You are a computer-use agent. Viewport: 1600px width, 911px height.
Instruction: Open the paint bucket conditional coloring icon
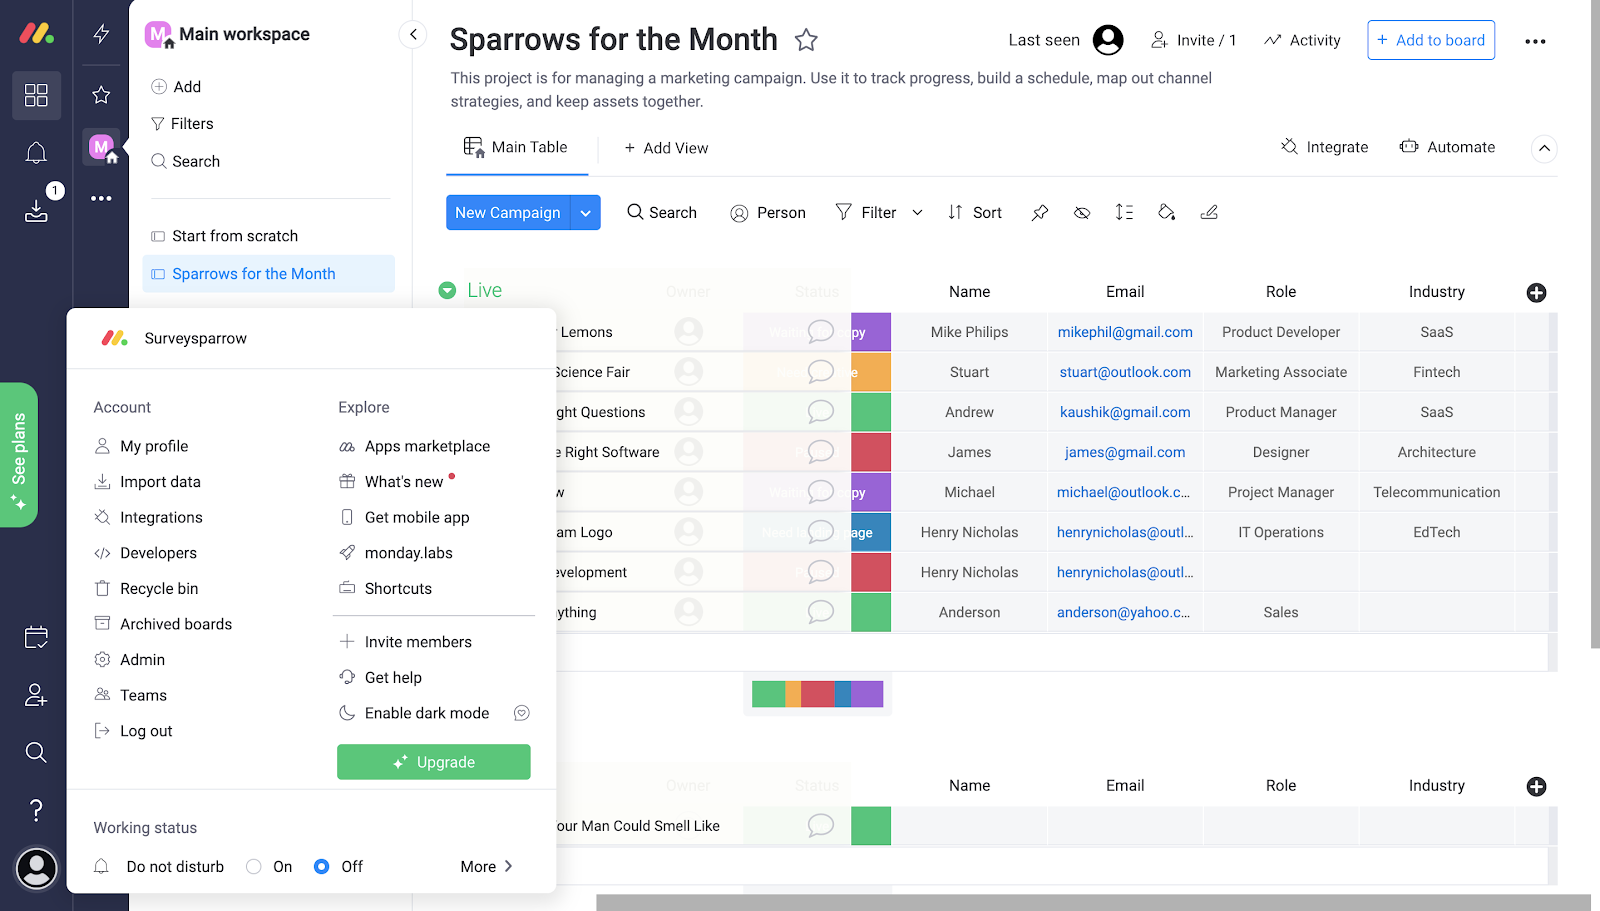[x=1166, y=212]
